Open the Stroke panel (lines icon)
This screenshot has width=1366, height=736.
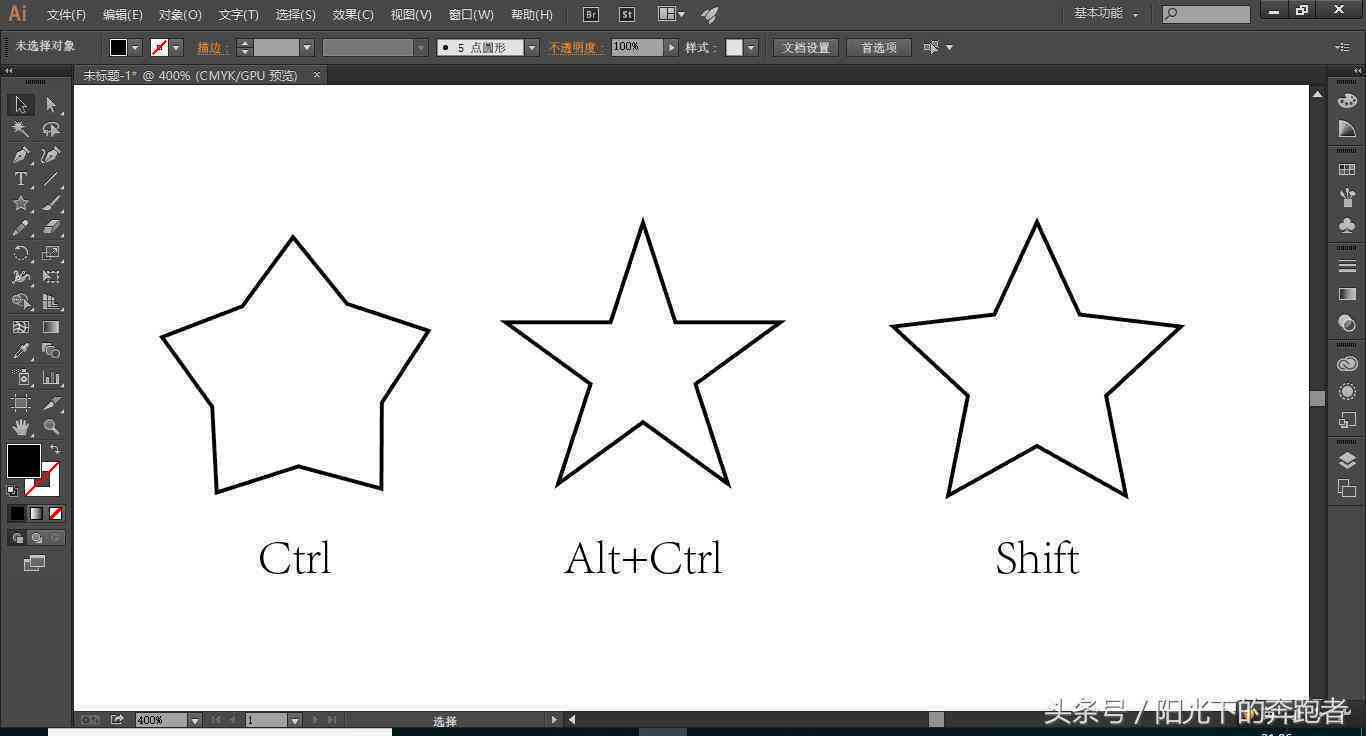[x=1347, y=266]
